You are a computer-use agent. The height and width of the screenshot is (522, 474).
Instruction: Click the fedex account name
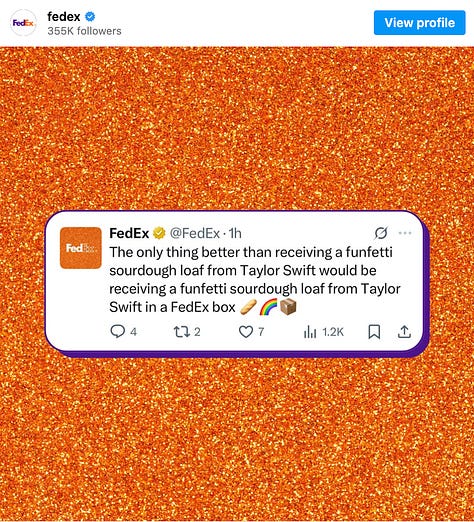[64, 16]
